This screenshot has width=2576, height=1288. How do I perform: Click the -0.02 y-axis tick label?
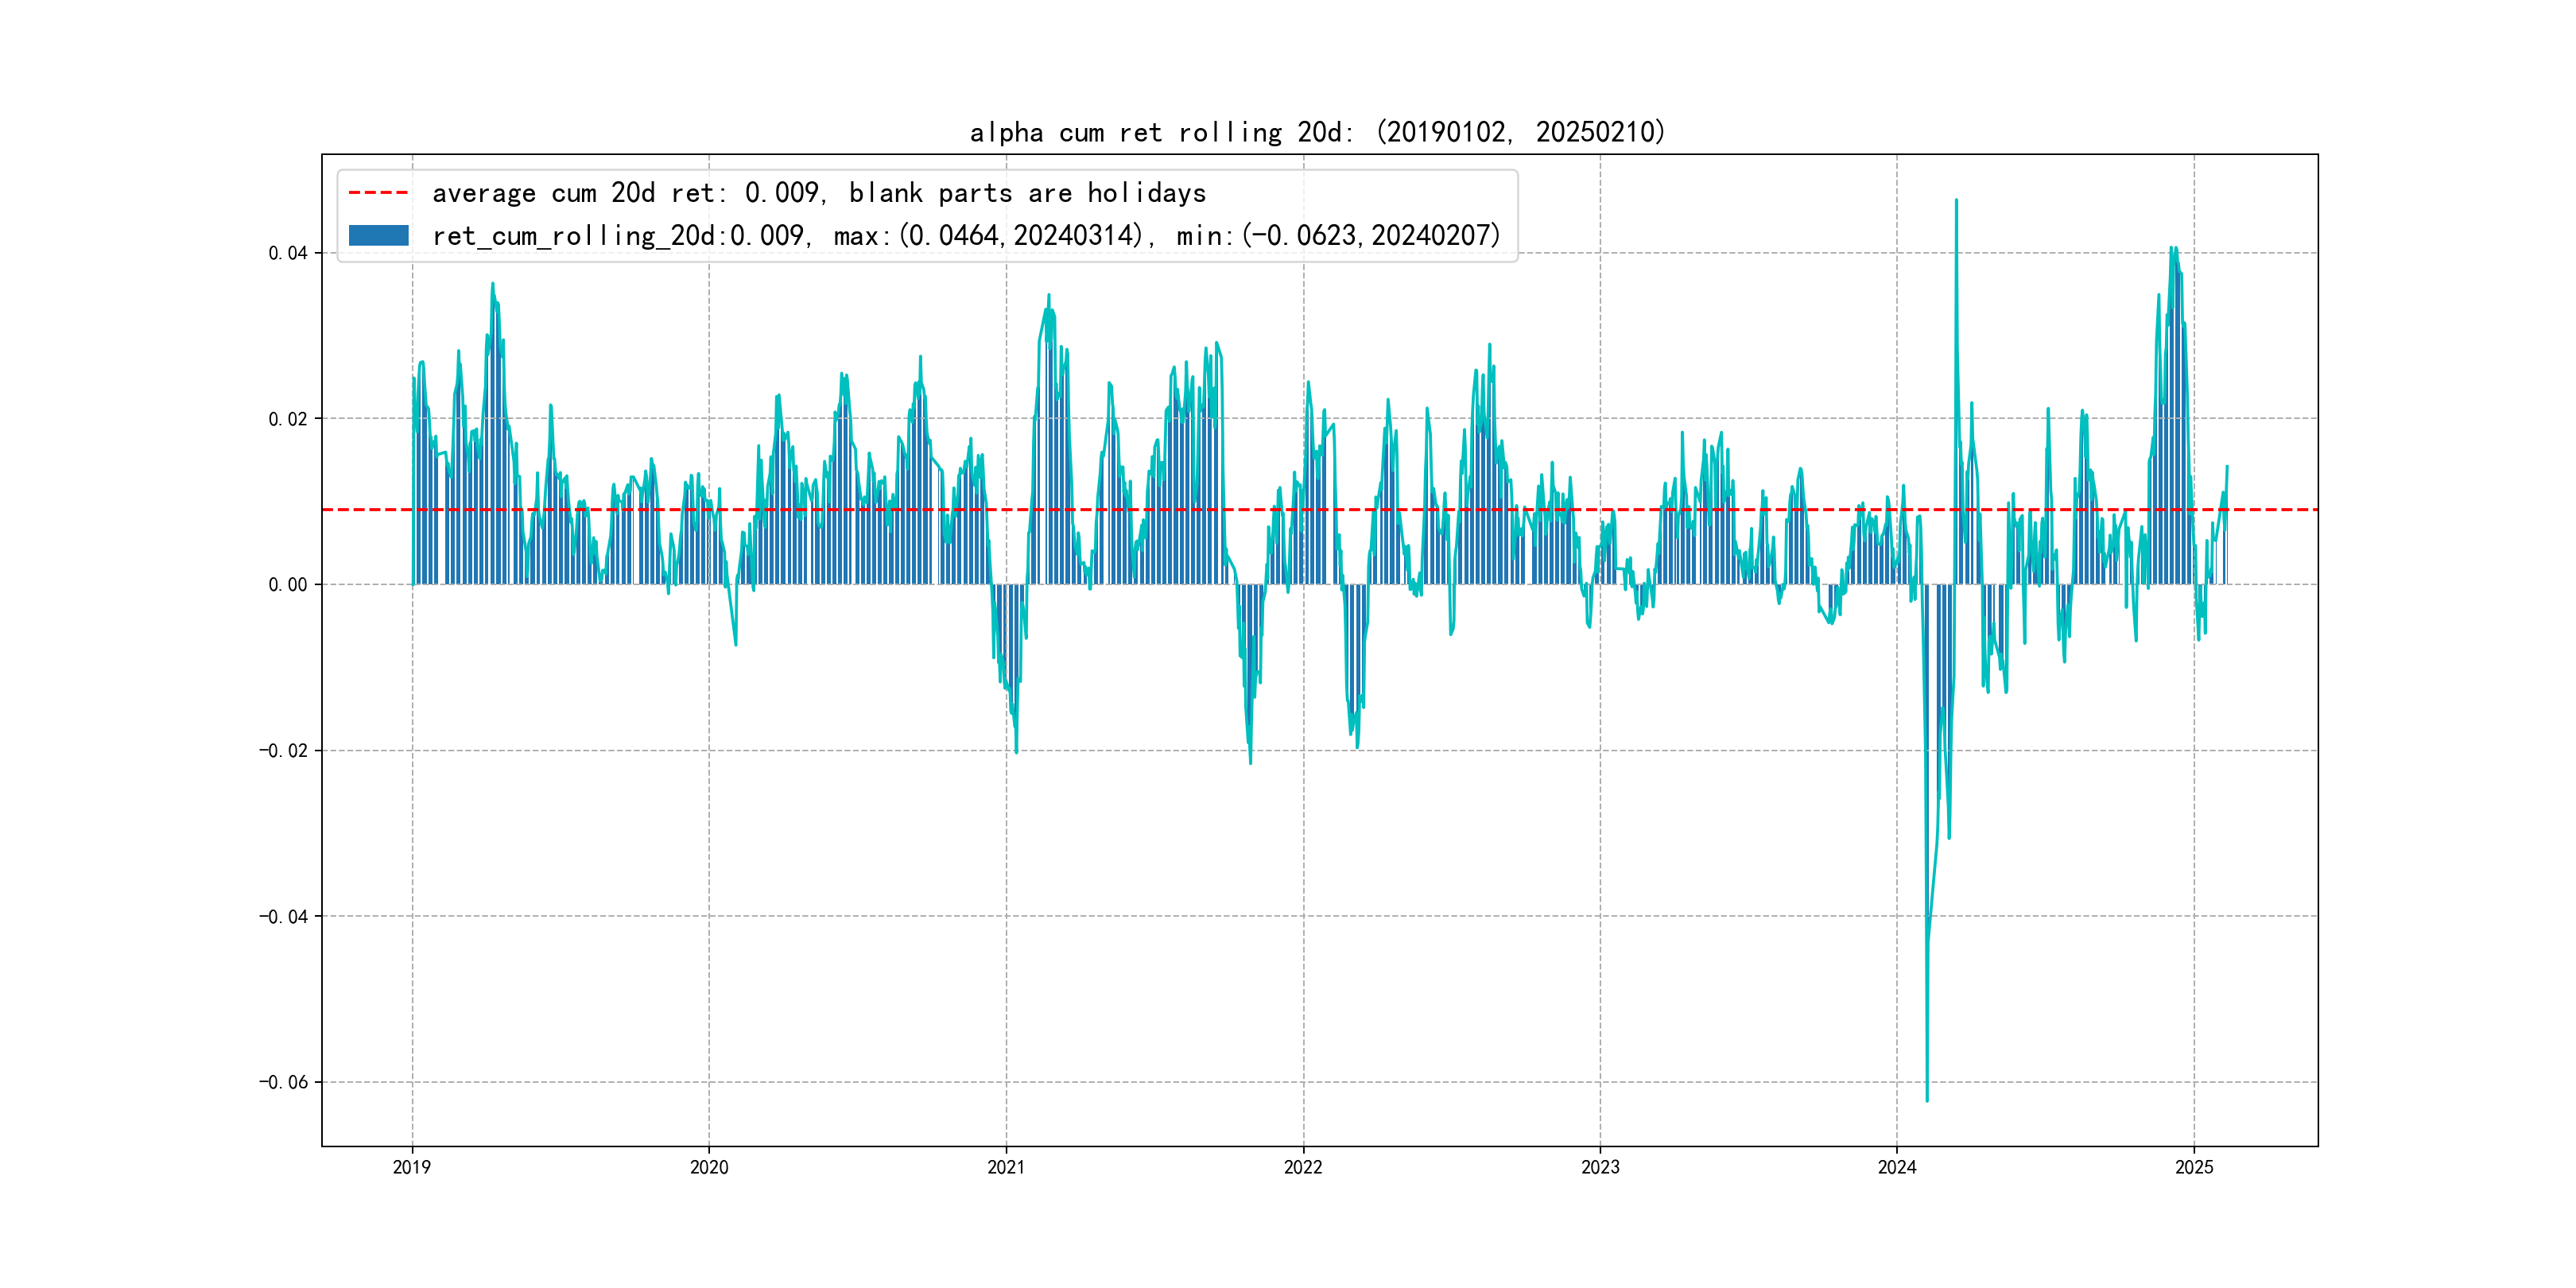click(x=283, y=751)
